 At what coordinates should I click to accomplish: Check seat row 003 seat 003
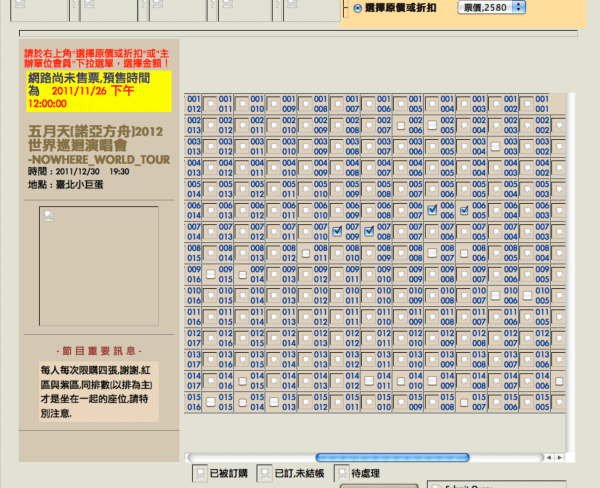tap(495, 147)
